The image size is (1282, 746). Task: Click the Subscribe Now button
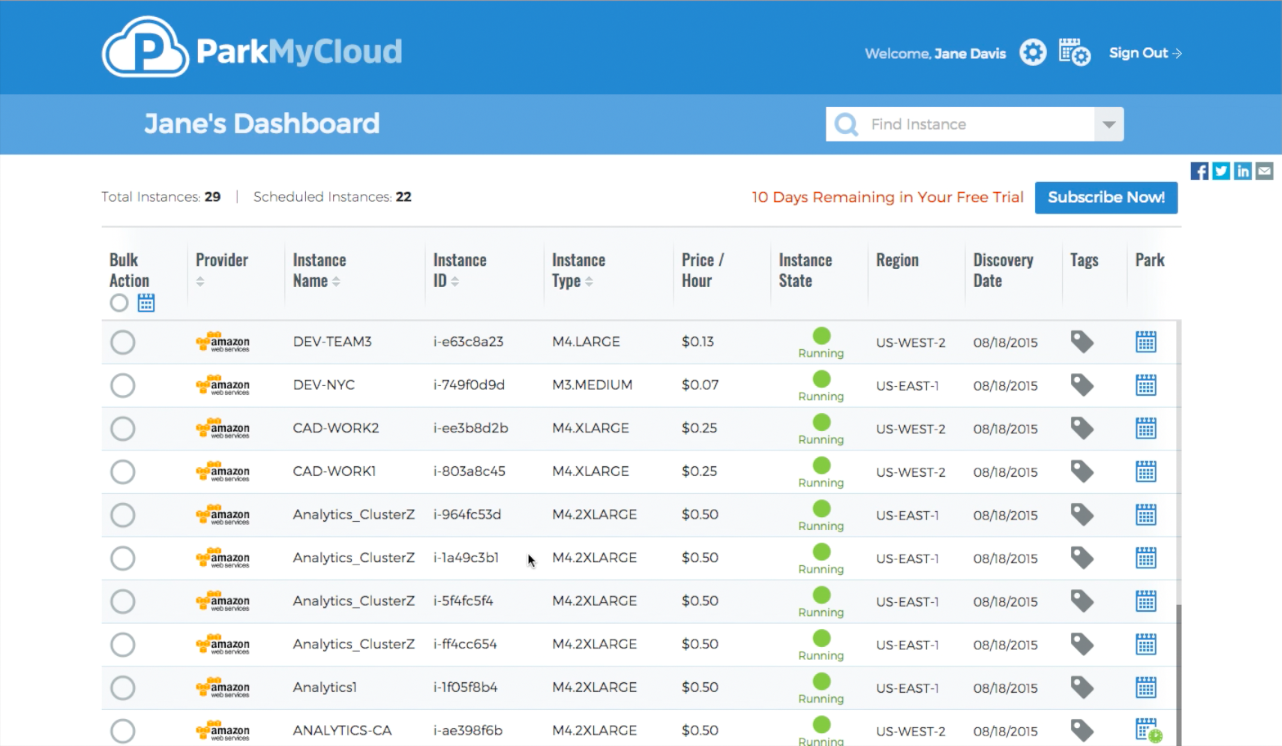(1106, 197)
